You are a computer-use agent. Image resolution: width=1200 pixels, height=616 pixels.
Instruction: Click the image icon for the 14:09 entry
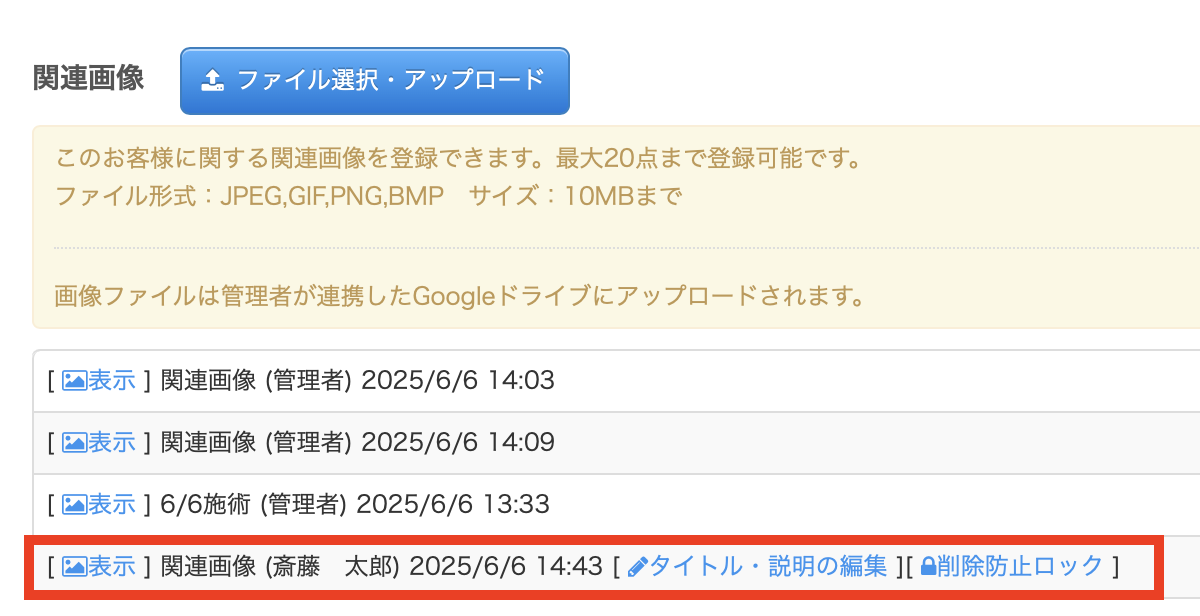pos(75,442)
